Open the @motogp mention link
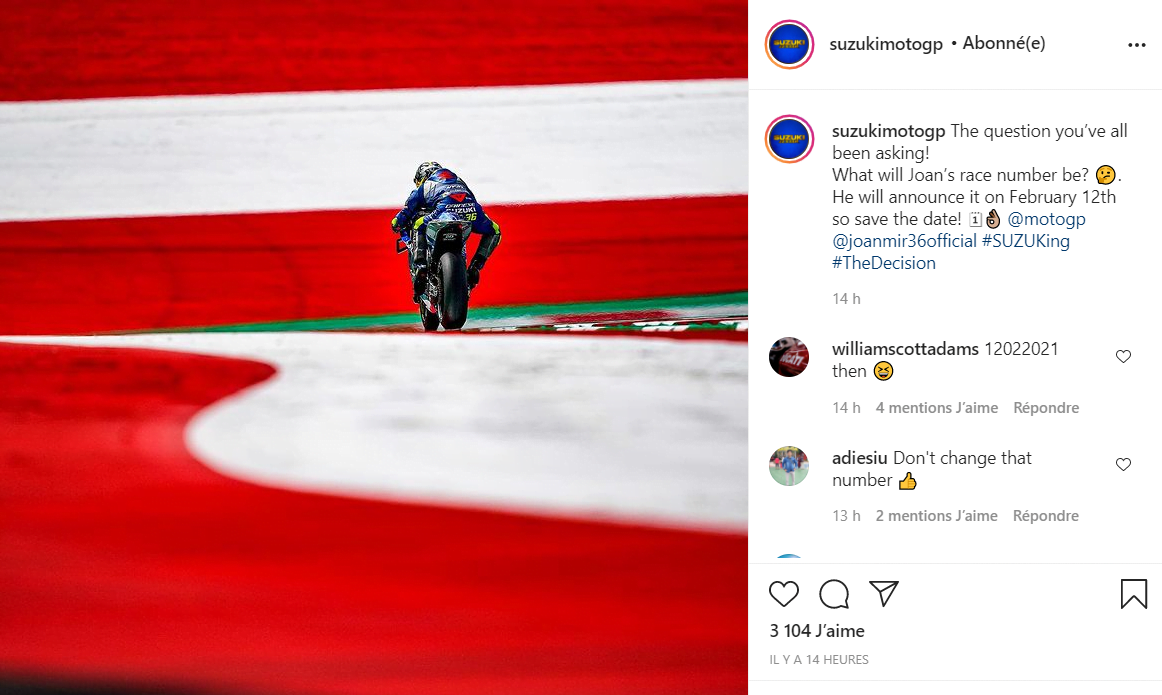 pos(1046,219)
